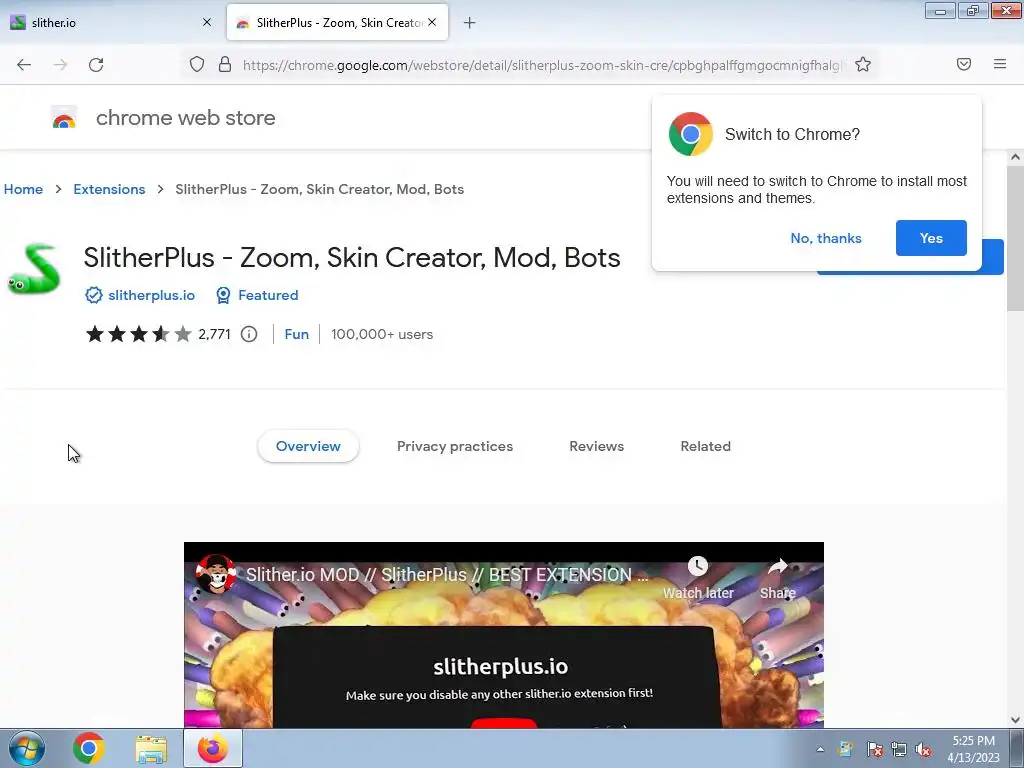Click the browser forward arrow
Image resolution: width=1024 pixels, height=768 pixels.
[x=60, y=65]
